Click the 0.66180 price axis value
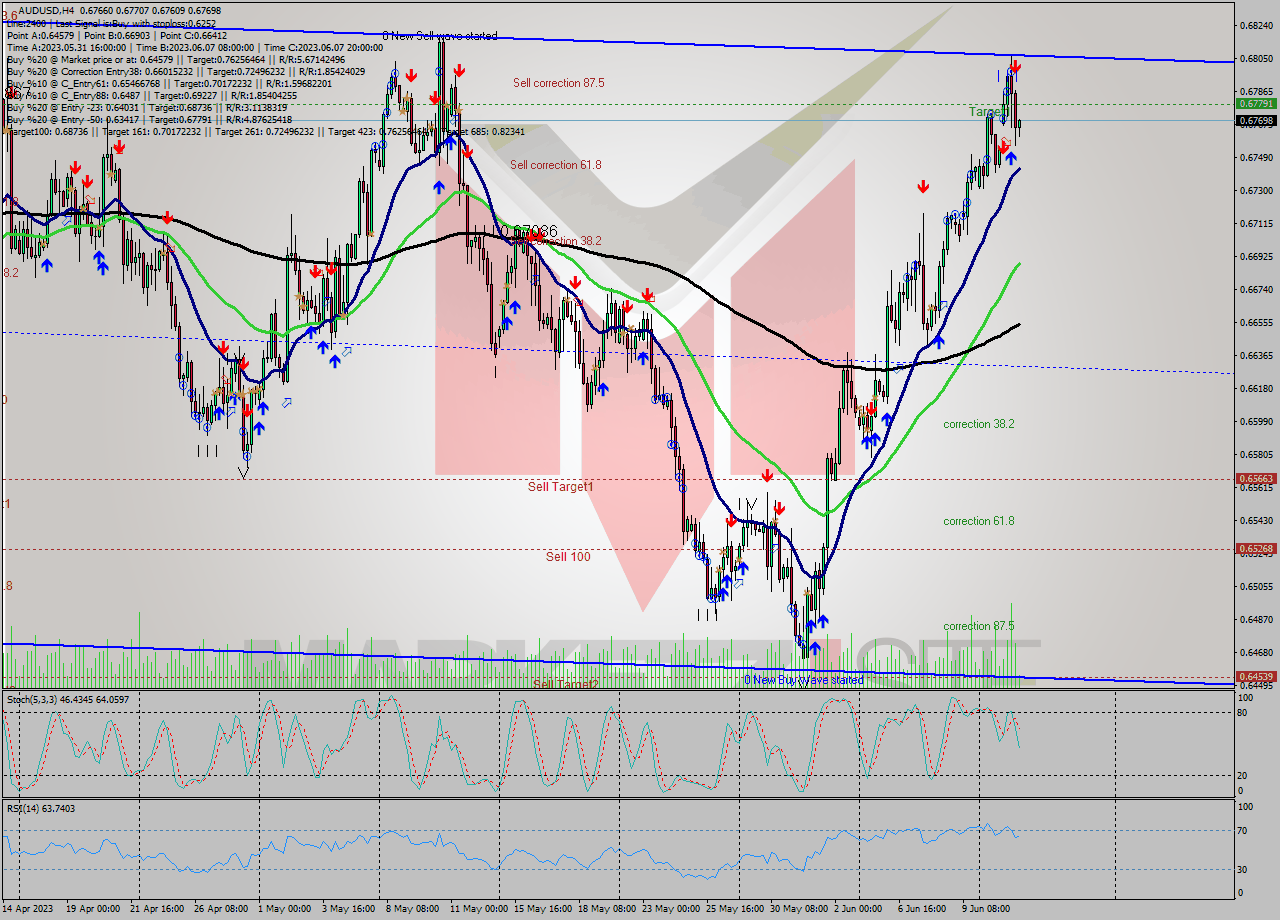 1256,389
